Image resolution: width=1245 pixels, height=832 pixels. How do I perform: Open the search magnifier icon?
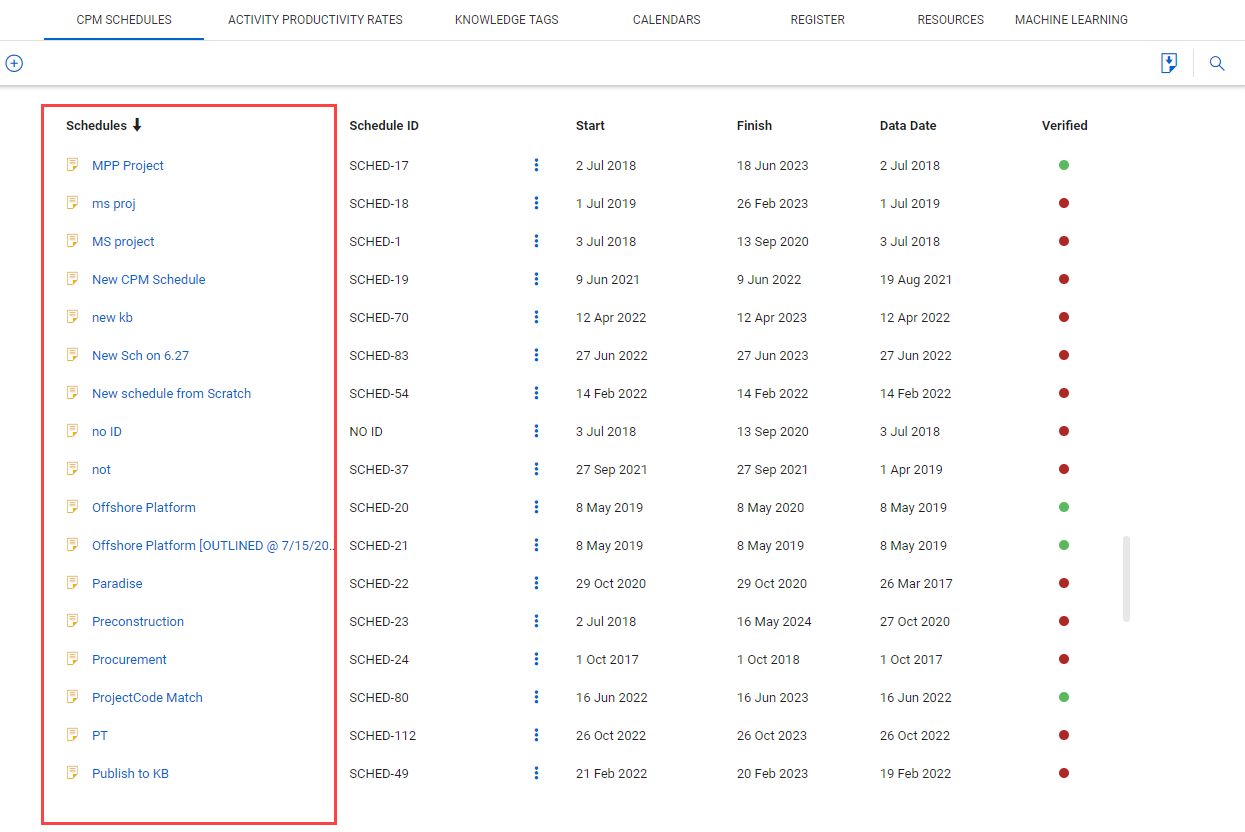[1217, 63]
